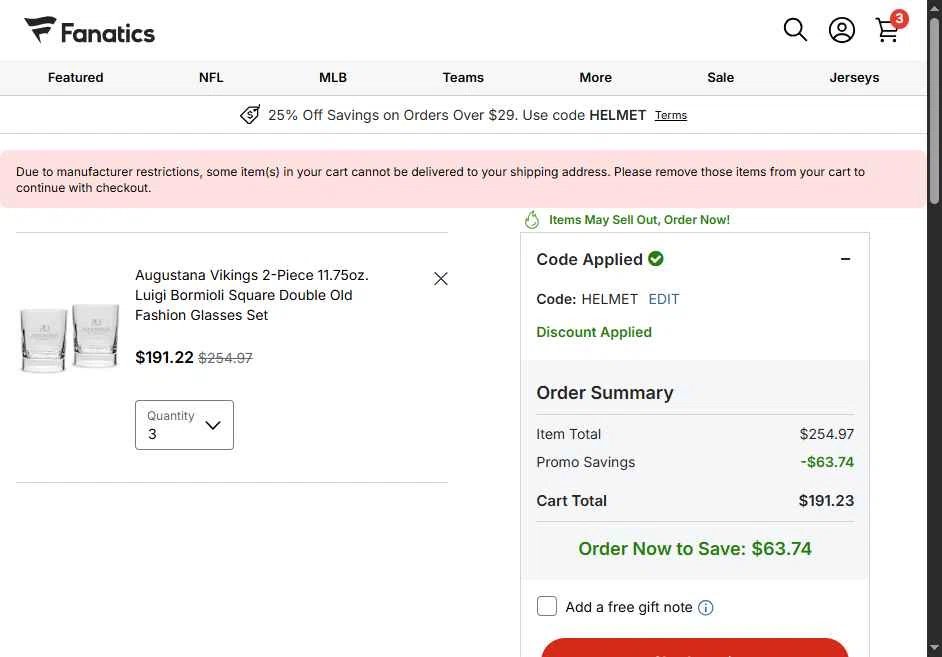Click the Terms link
This screenshot has width=942, height=657.
pos(670,115)
